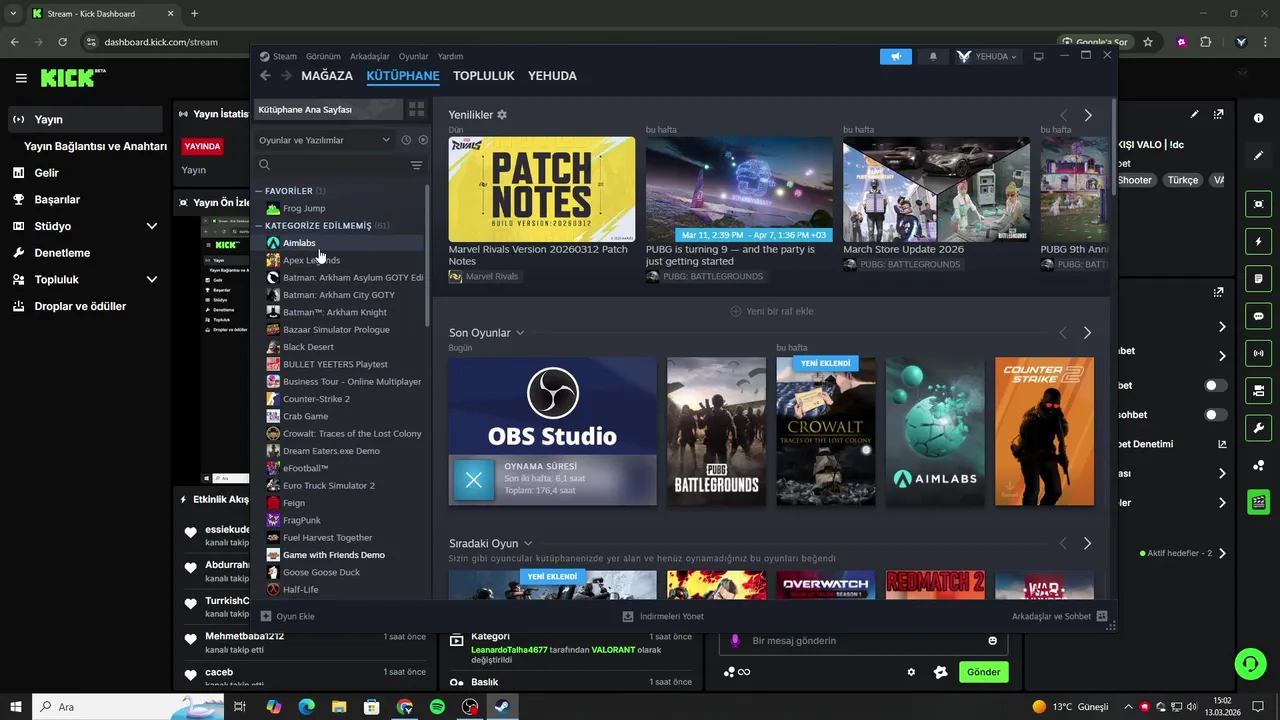Expand Sıradaki Oyun shelf dropdown
This screenshot has width=1280, height=720.
(x=528, y=543)
